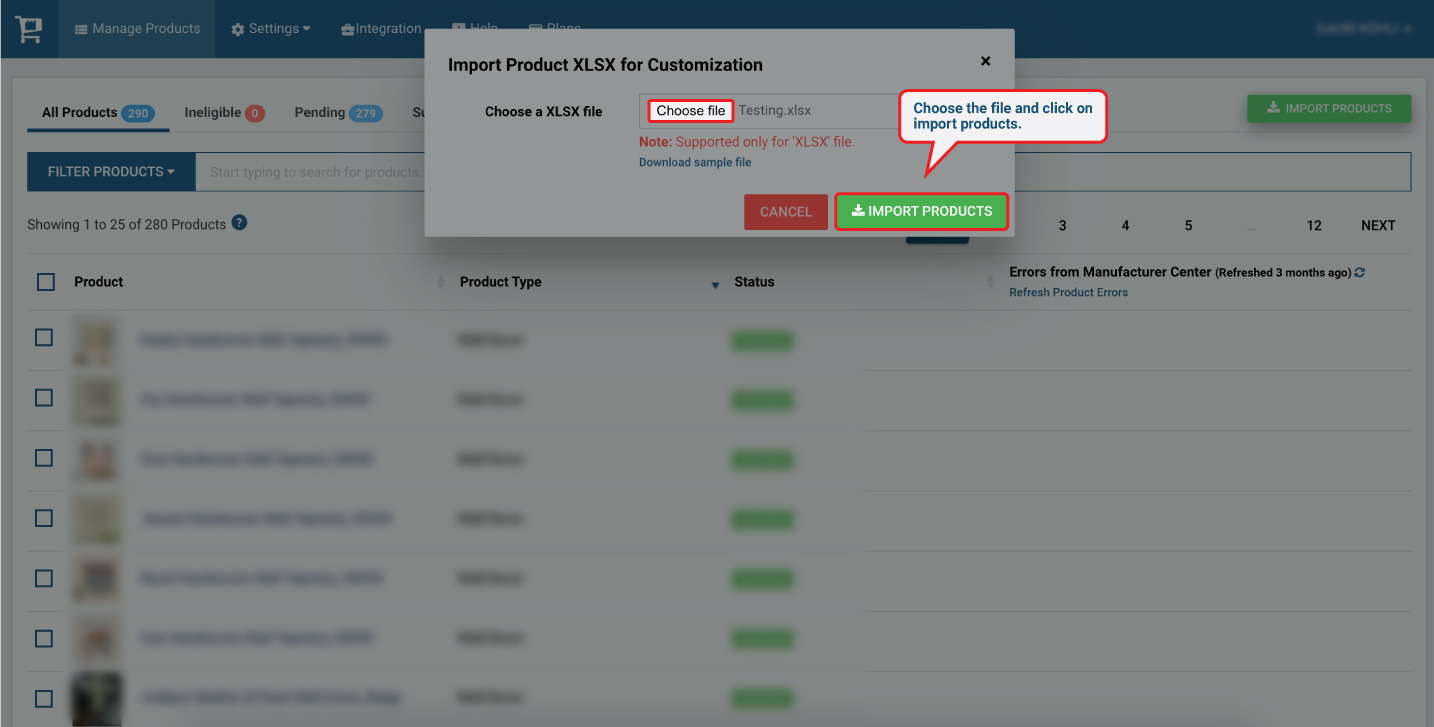Expand the Settings dropdown menu
This screenshot has width=1434, height=727.
(x=271, y=29)
